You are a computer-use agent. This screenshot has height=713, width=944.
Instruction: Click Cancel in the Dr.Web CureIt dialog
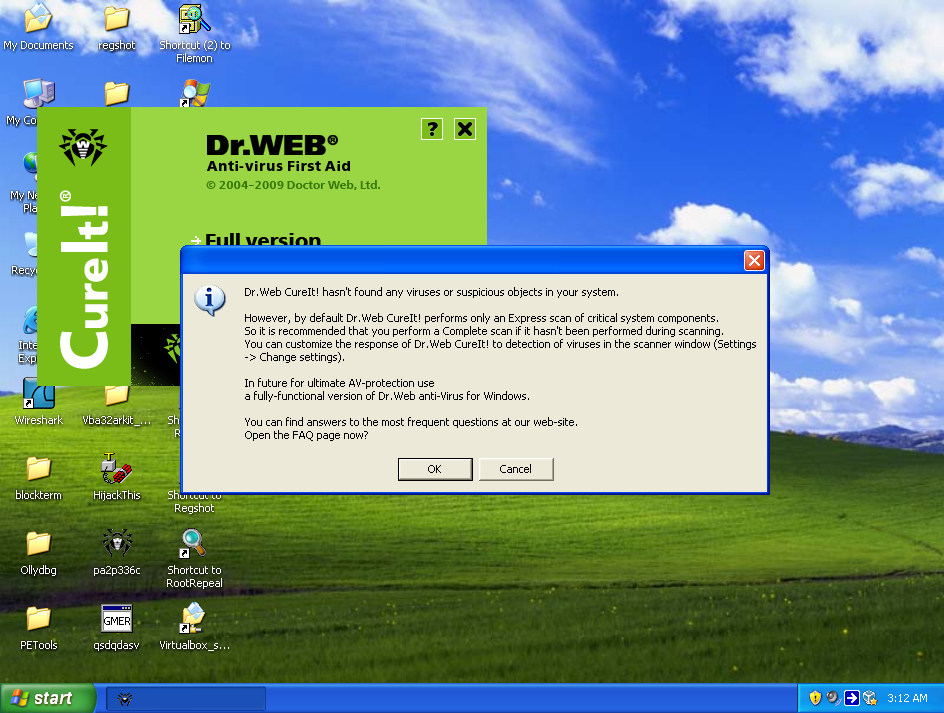[x=515, y=469]
